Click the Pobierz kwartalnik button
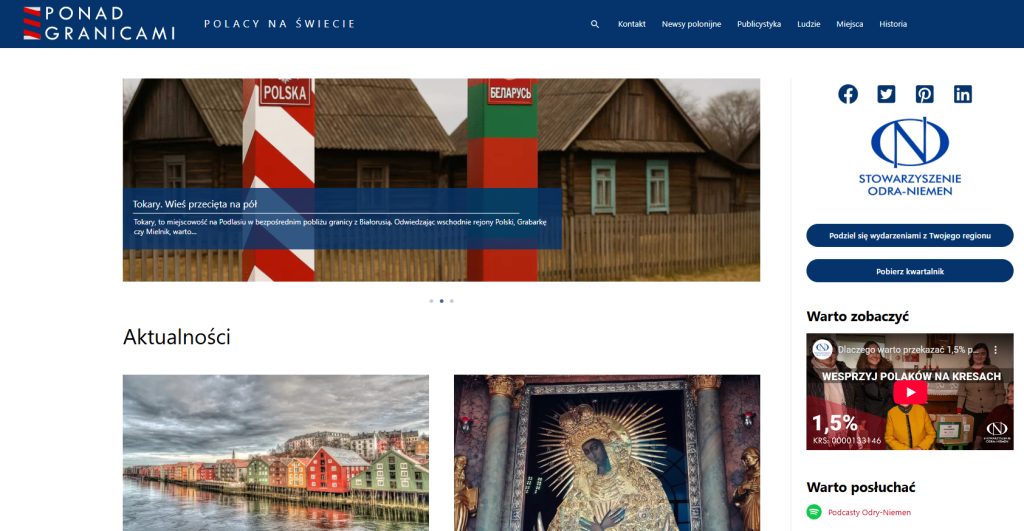Screen dimensions: 1024x531 coord(910,271)
